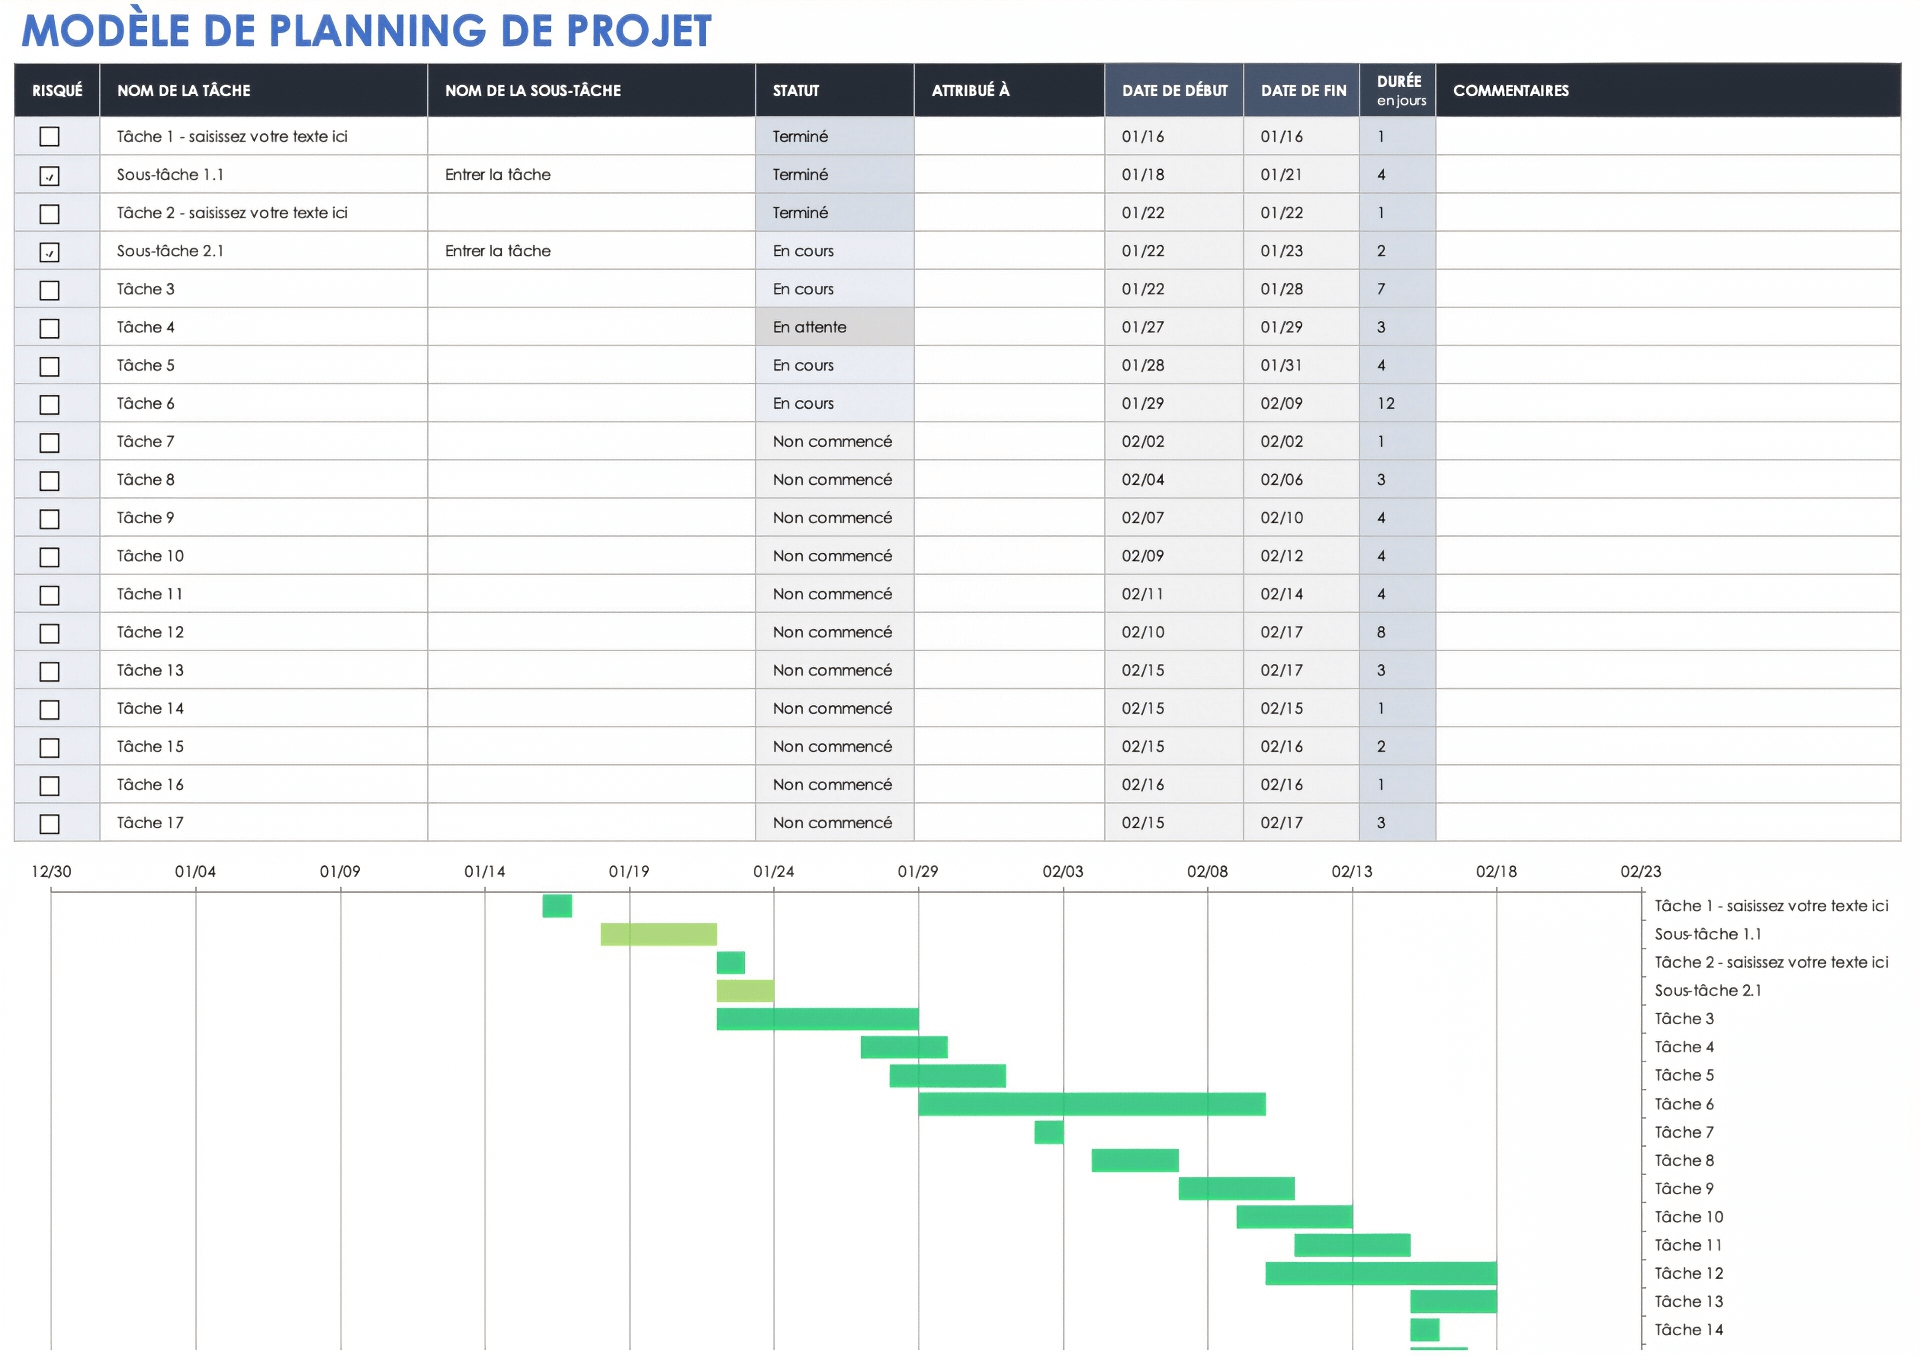The image size is (1920, 1356).
Task: Click the 02/13 date on the chart axis
Action: click(x=1352, y=872)
